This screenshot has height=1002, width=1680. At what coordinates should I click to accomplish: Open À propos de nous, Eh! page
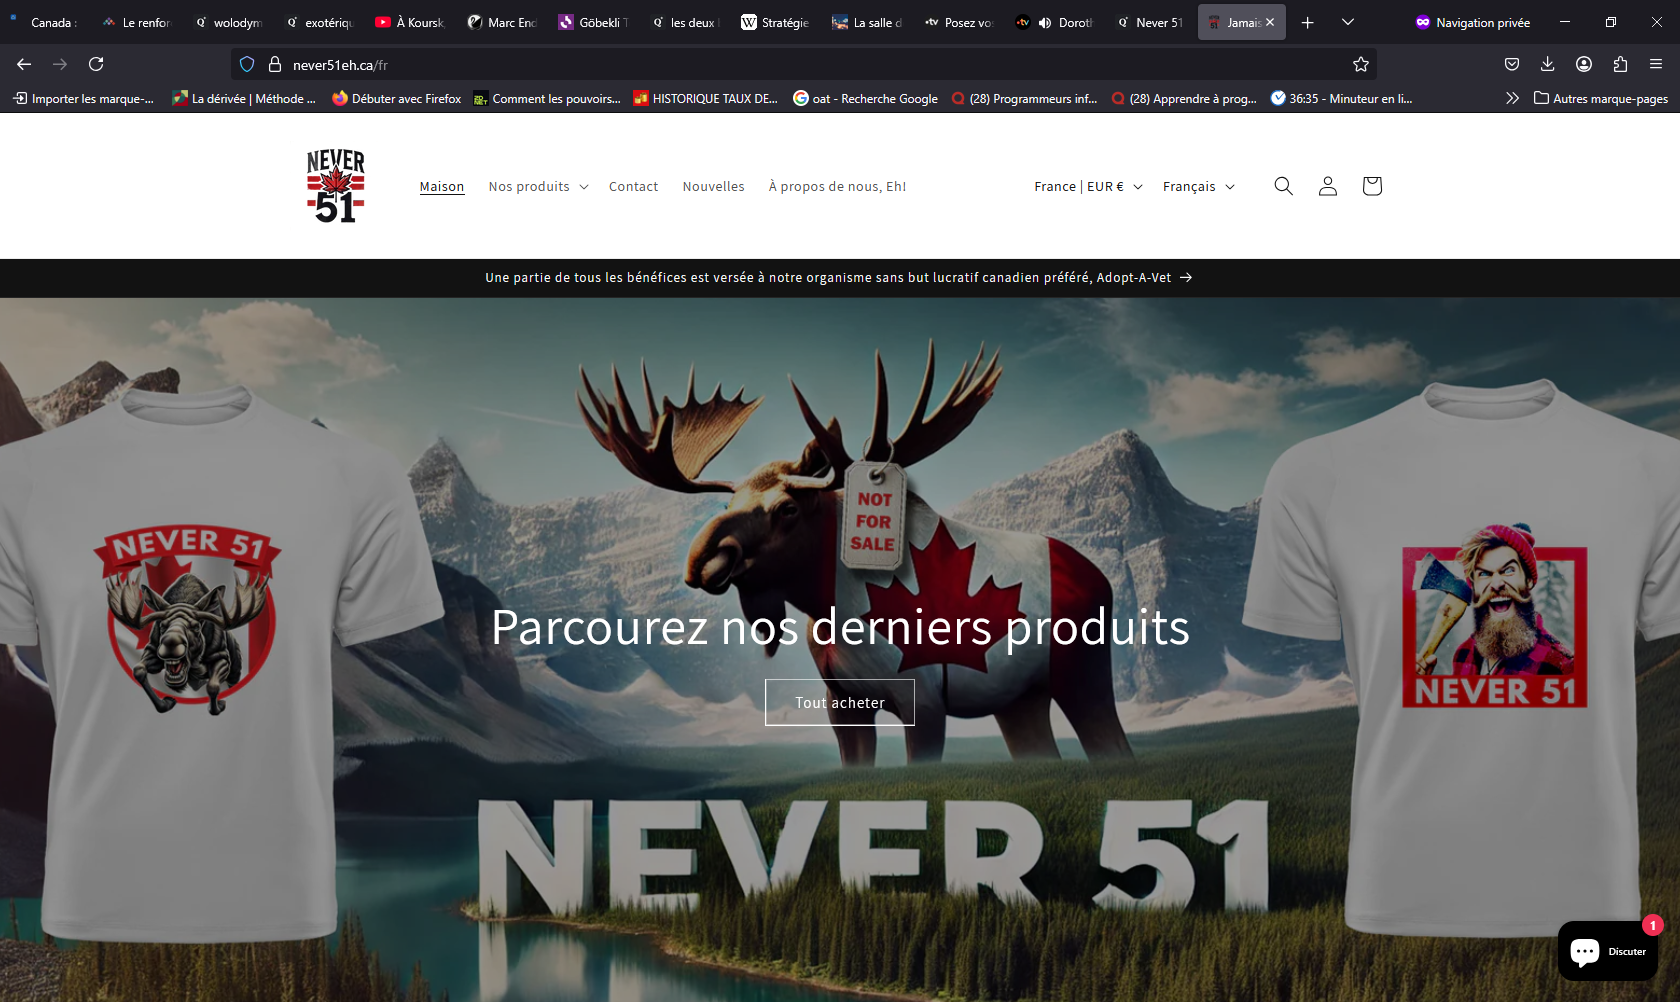coord(837,186)
